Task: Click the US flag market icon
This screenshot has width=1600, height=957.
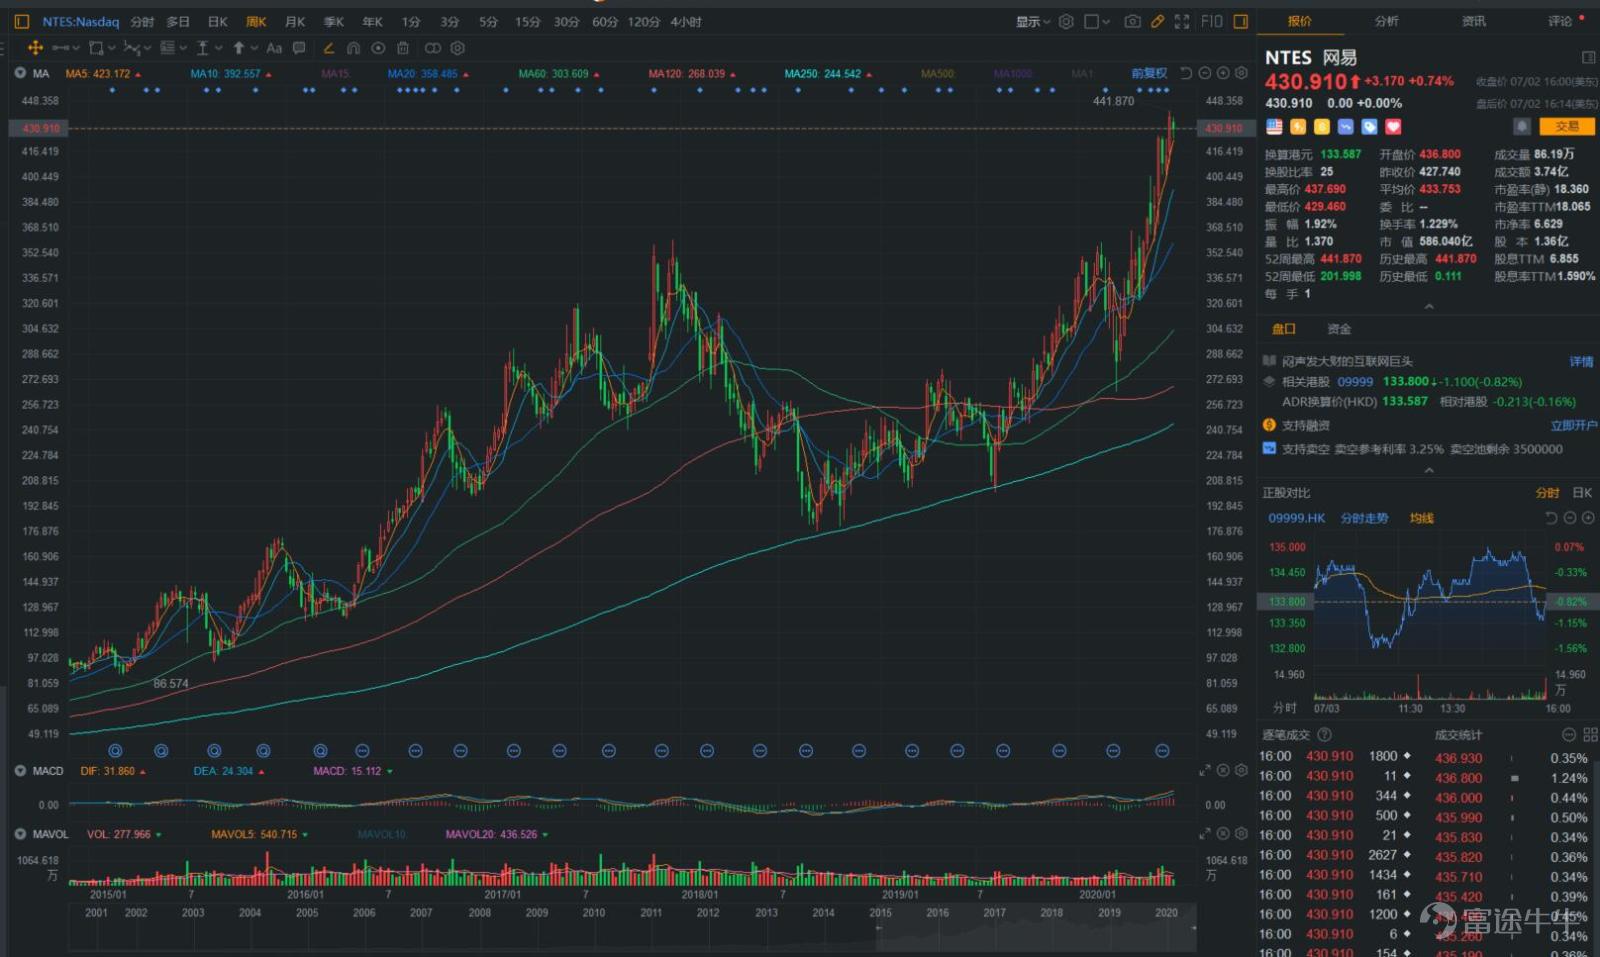Action: pos(1274,127)
